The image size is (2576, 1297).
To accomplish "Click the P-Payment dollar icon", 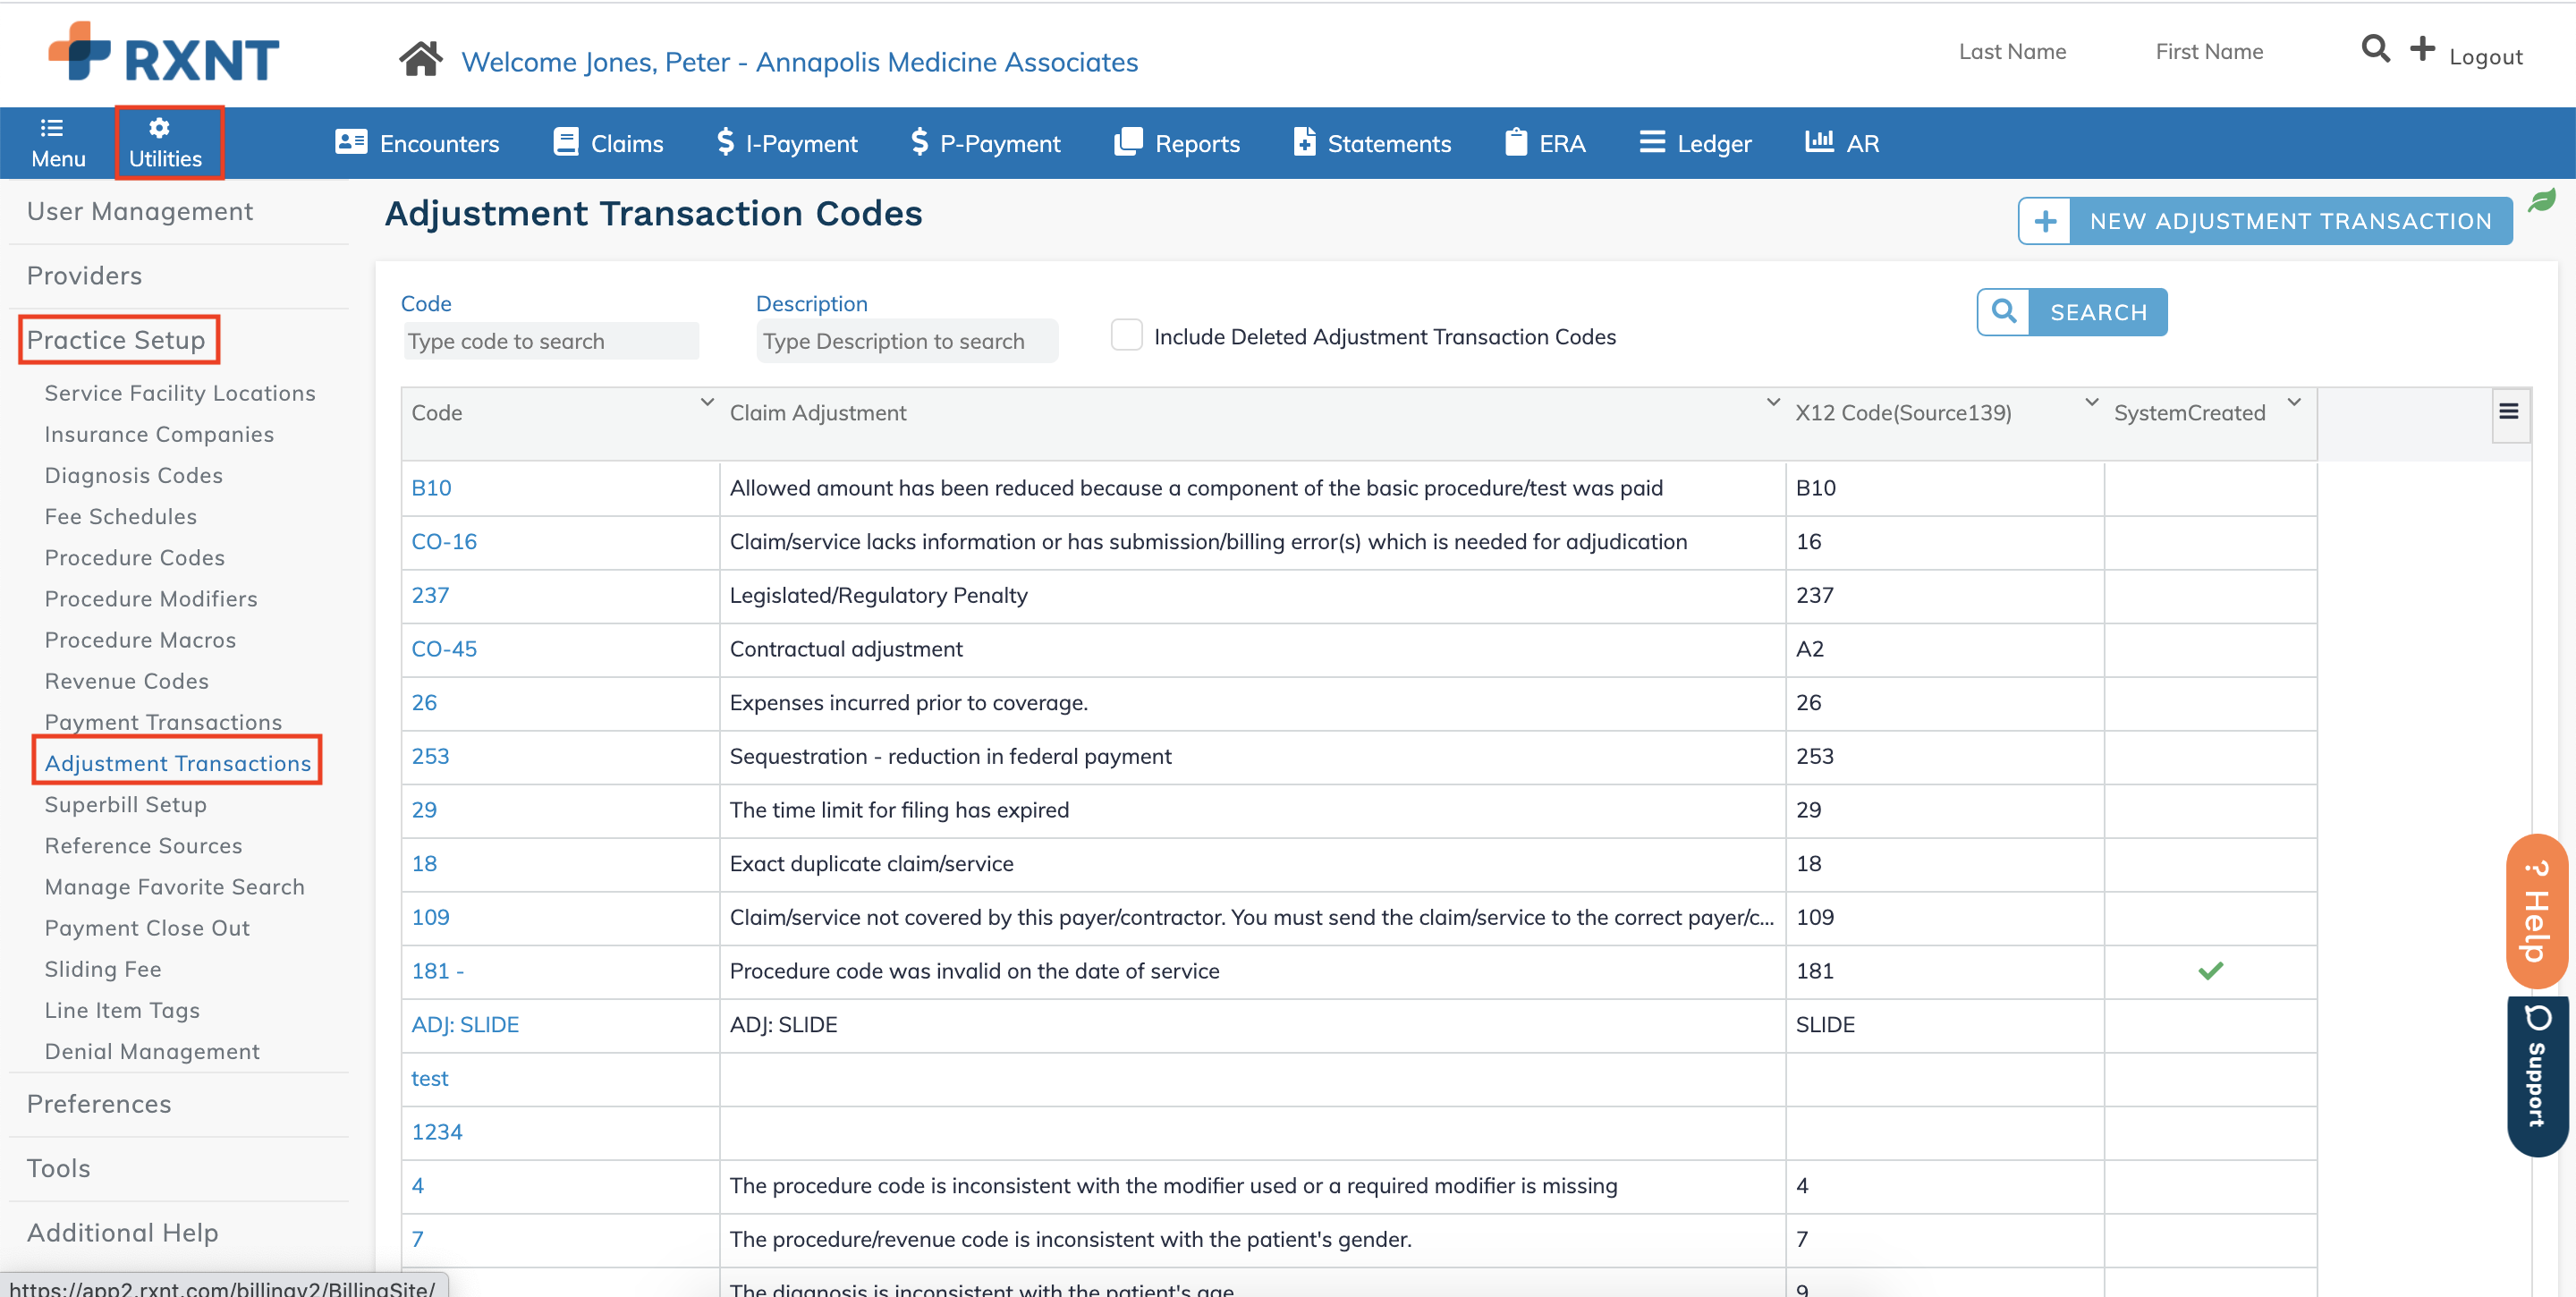I will pyautogui.click(x=920, y=141).
